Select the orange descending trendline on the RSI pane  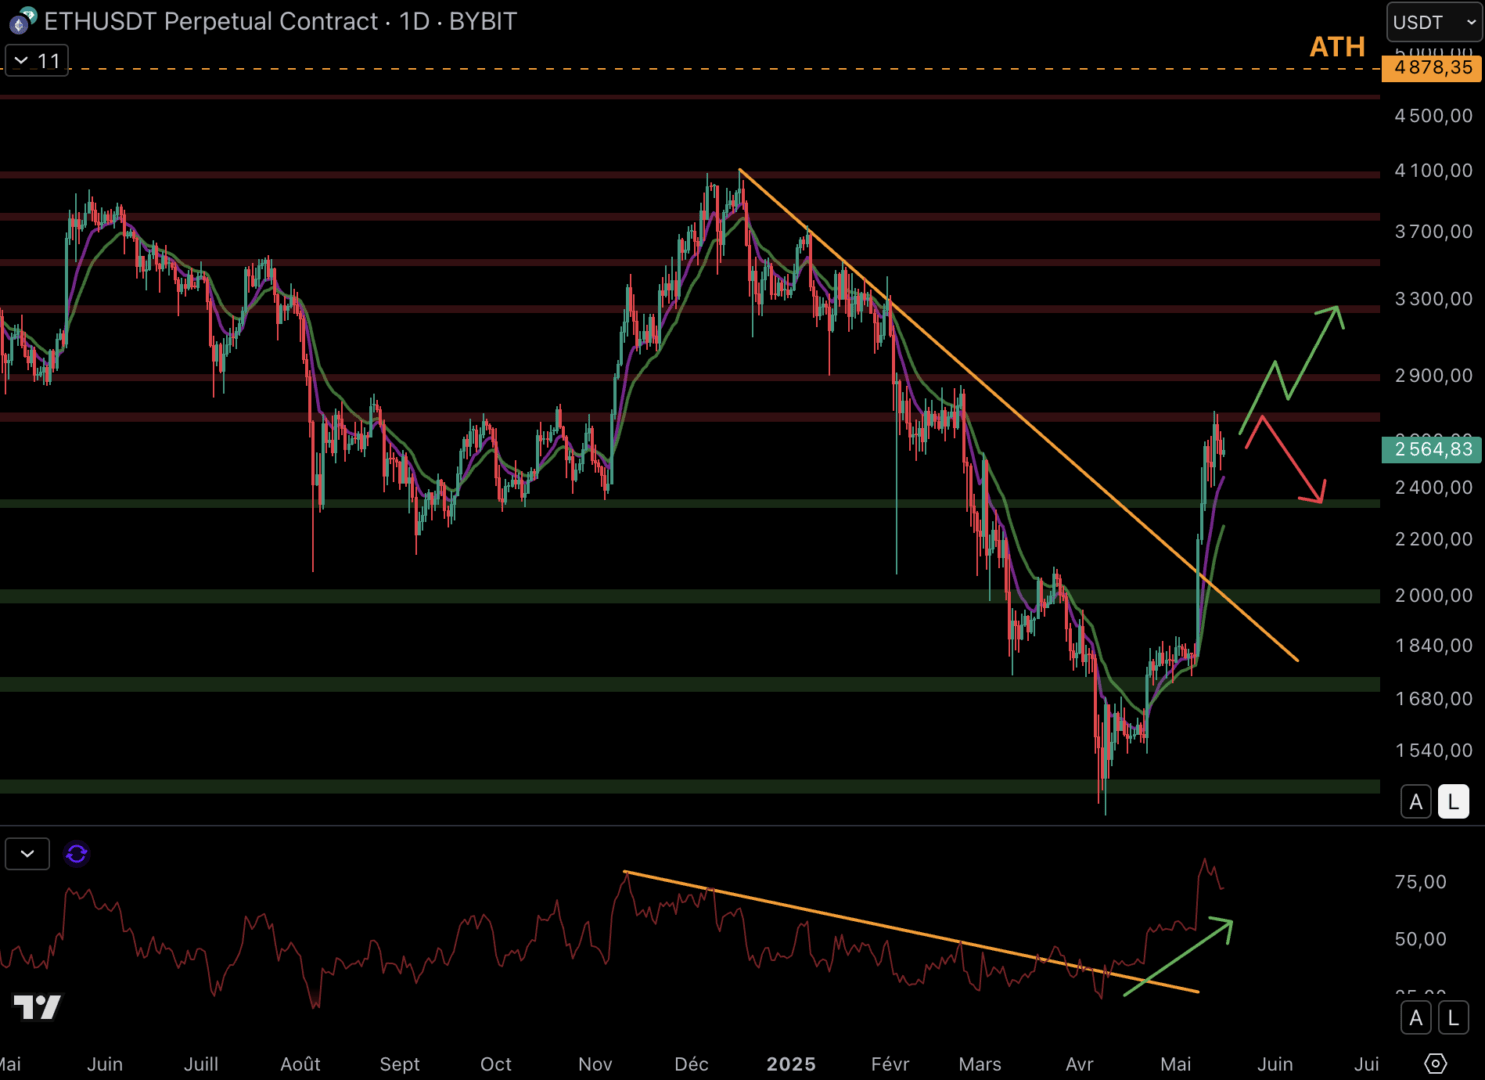point(911,932)
